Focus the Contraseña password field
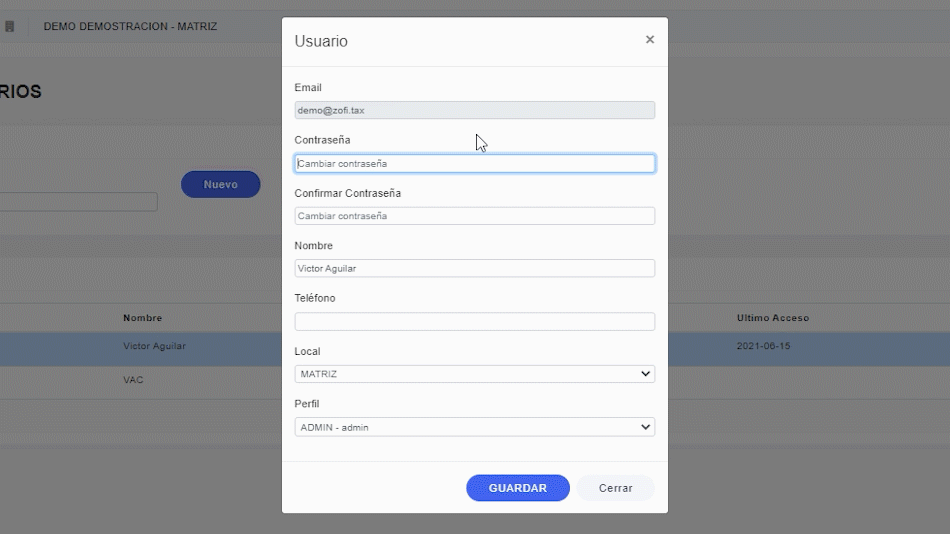The image size is (950, 534). (x=474, y=163)
